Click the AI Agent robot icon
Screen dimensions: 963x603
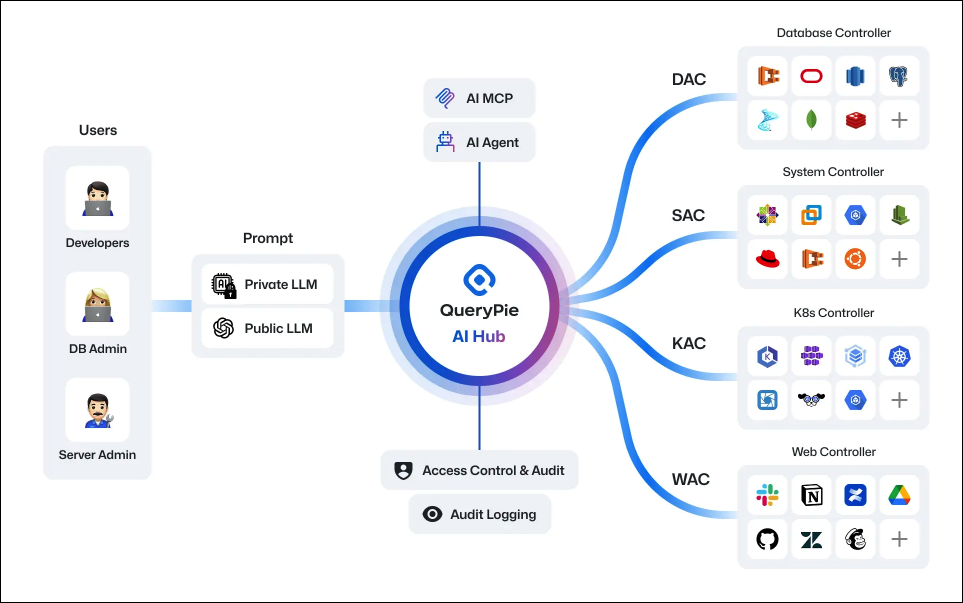[x=445, y=142]
